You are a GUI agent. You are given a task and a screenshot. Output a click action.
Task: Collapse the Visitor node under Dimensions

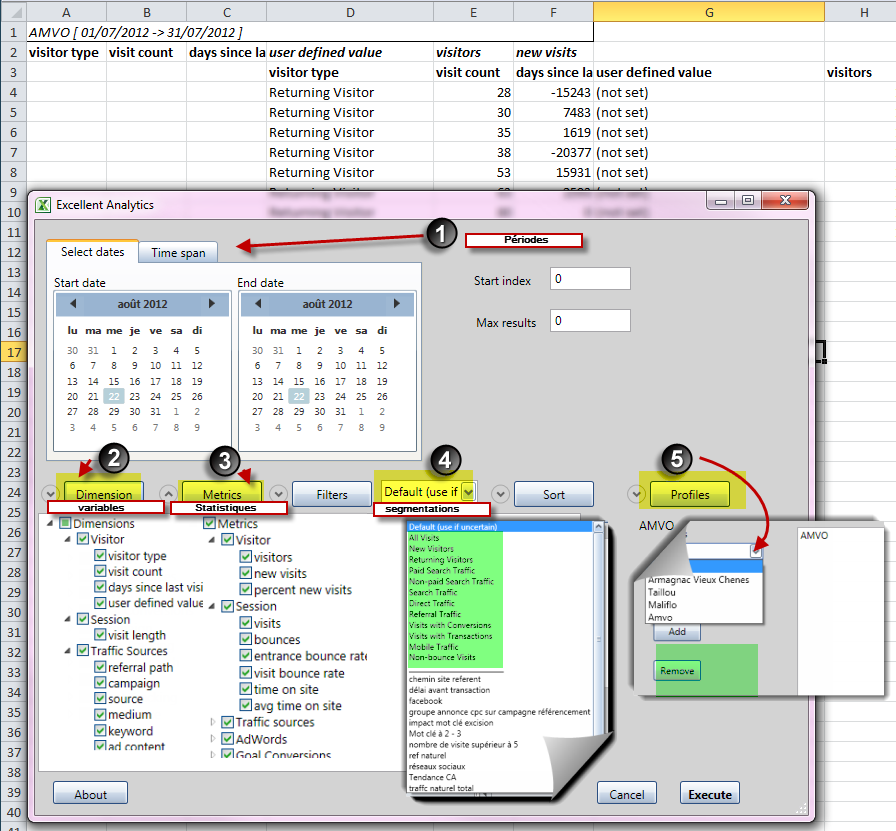[x=67, y=539]
